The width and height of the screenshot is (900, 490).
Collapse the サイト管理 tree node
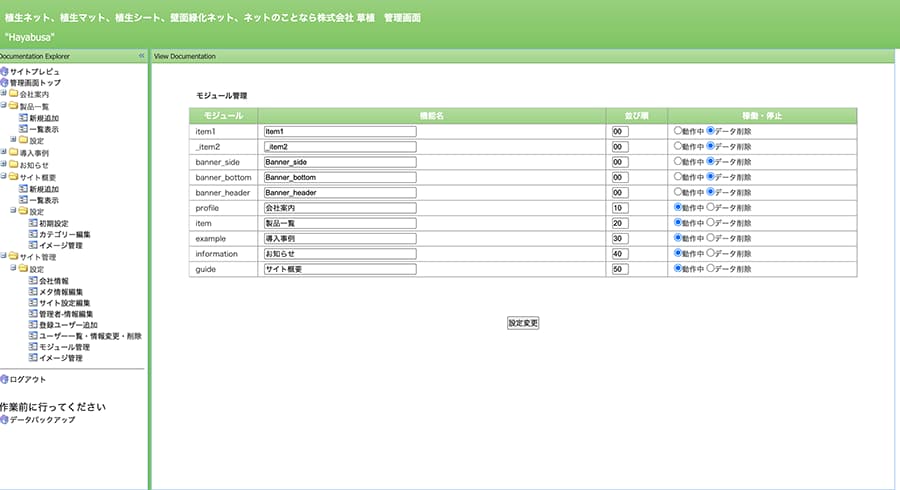click(x=4, y=257)
